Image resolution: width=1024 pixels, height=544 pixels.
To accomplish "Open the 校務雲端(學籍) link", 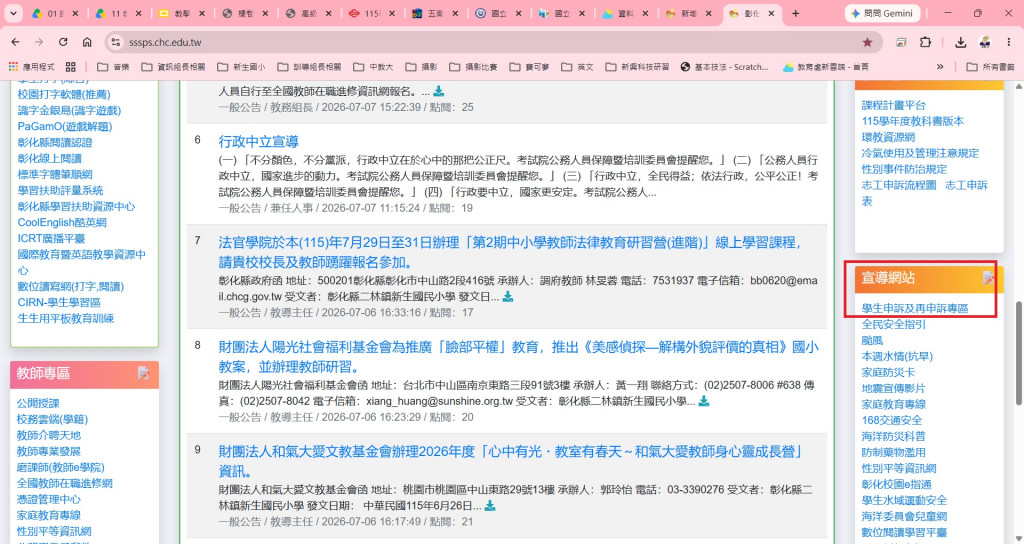I will pyautogui.click(x=52, y=419).
